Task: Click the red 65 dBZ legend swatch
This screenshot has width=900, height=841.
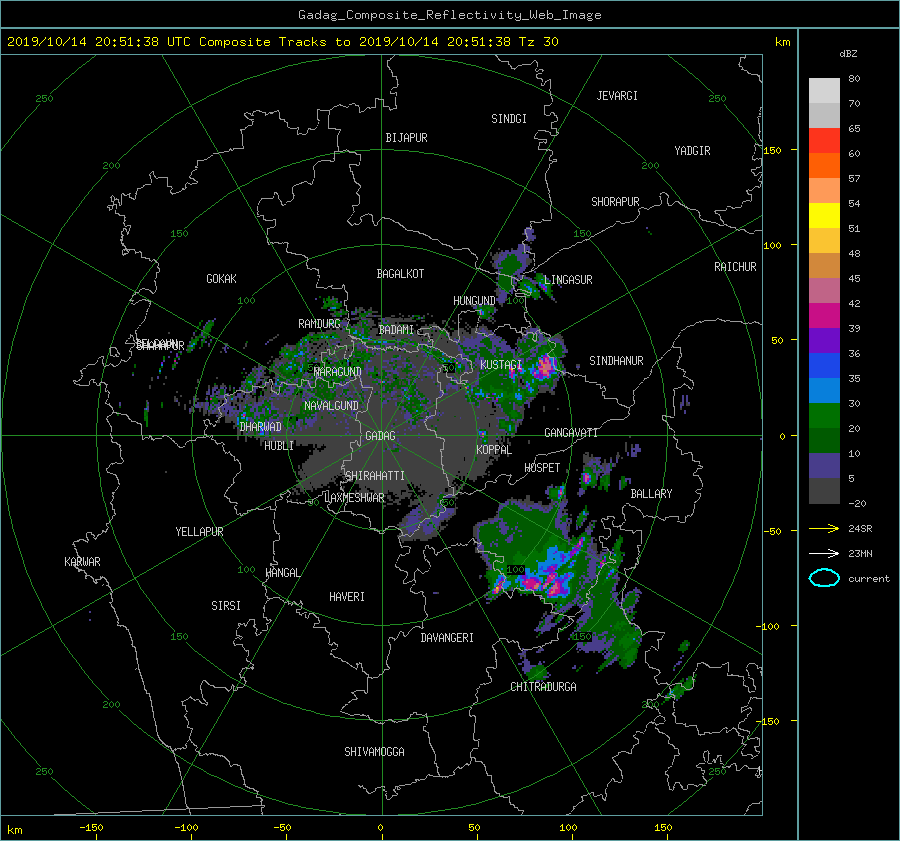Action: click(x=824, y=140)
